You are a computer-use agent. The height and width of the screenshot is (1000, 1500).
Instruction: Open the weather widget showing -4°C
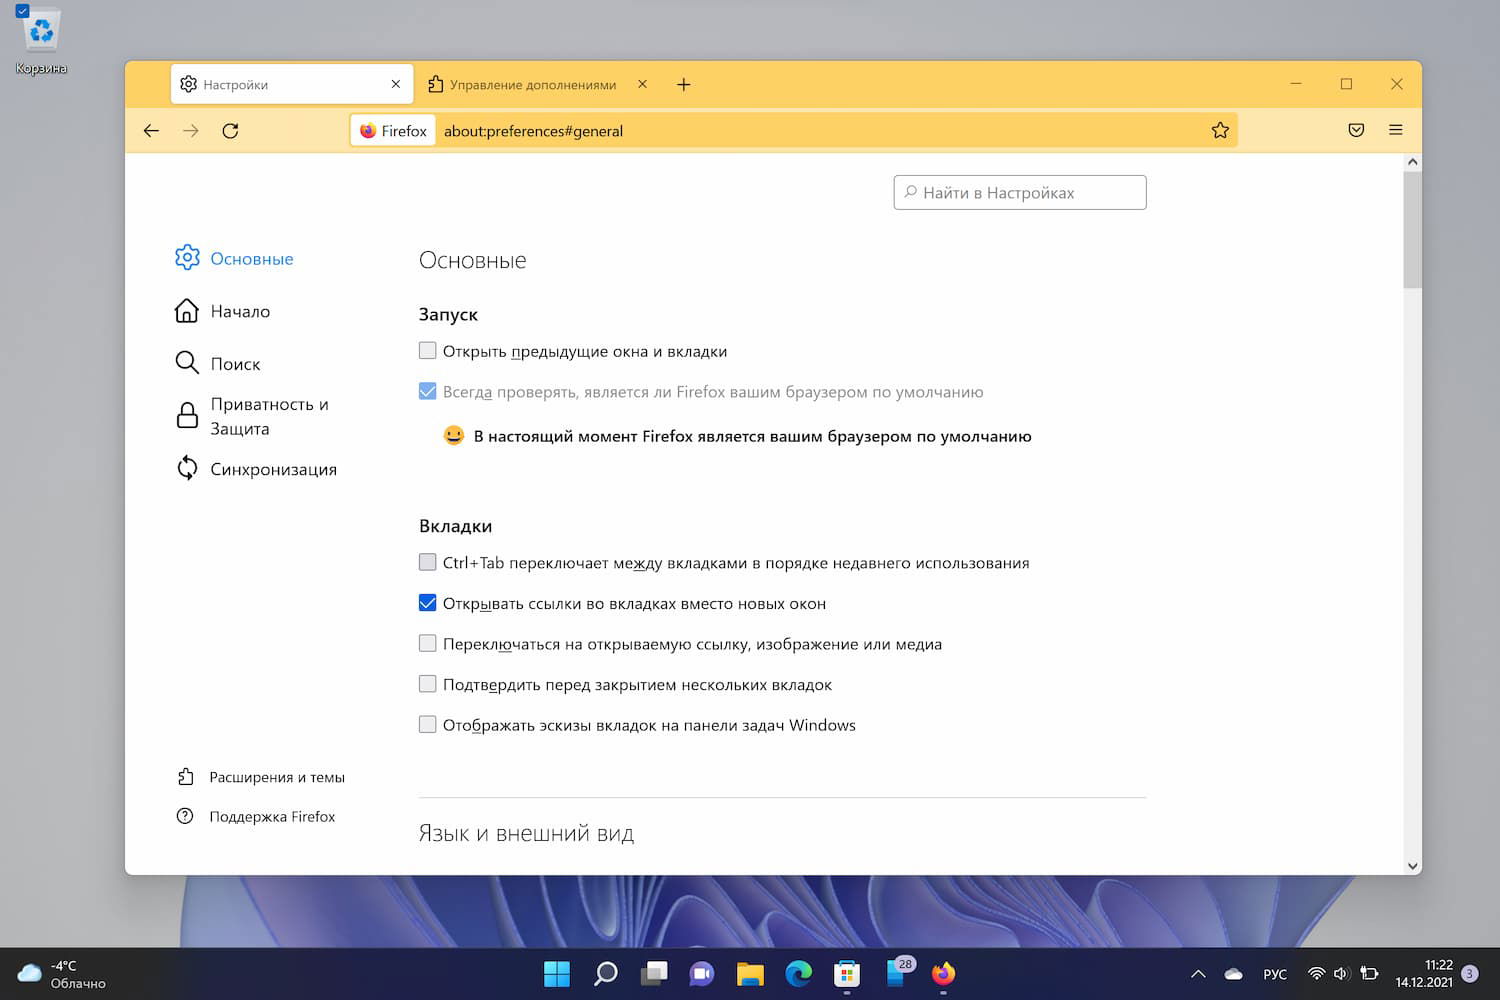click(x=61, y=974)
